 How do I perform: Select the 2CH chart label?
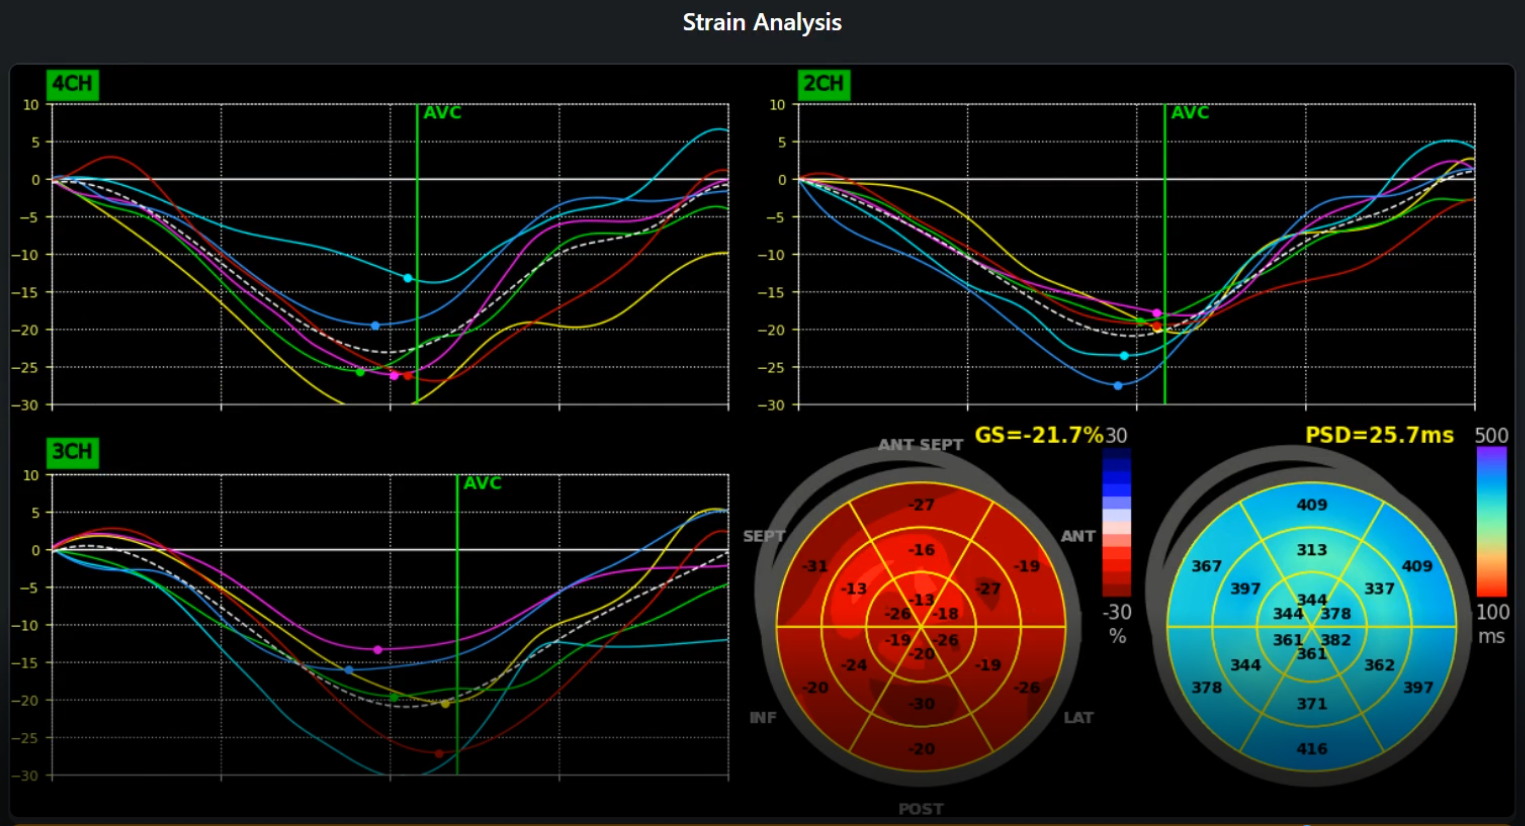(x=823, y=84)
